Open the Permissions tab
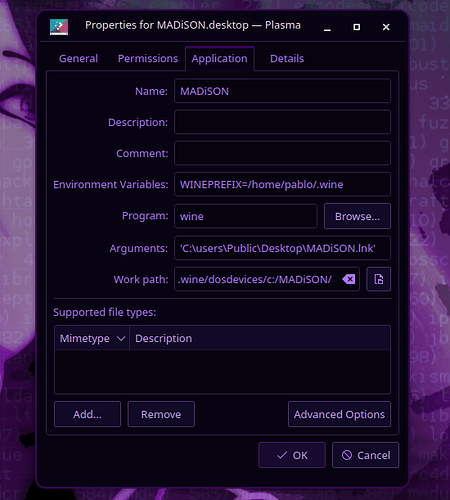 pos(148,59)
